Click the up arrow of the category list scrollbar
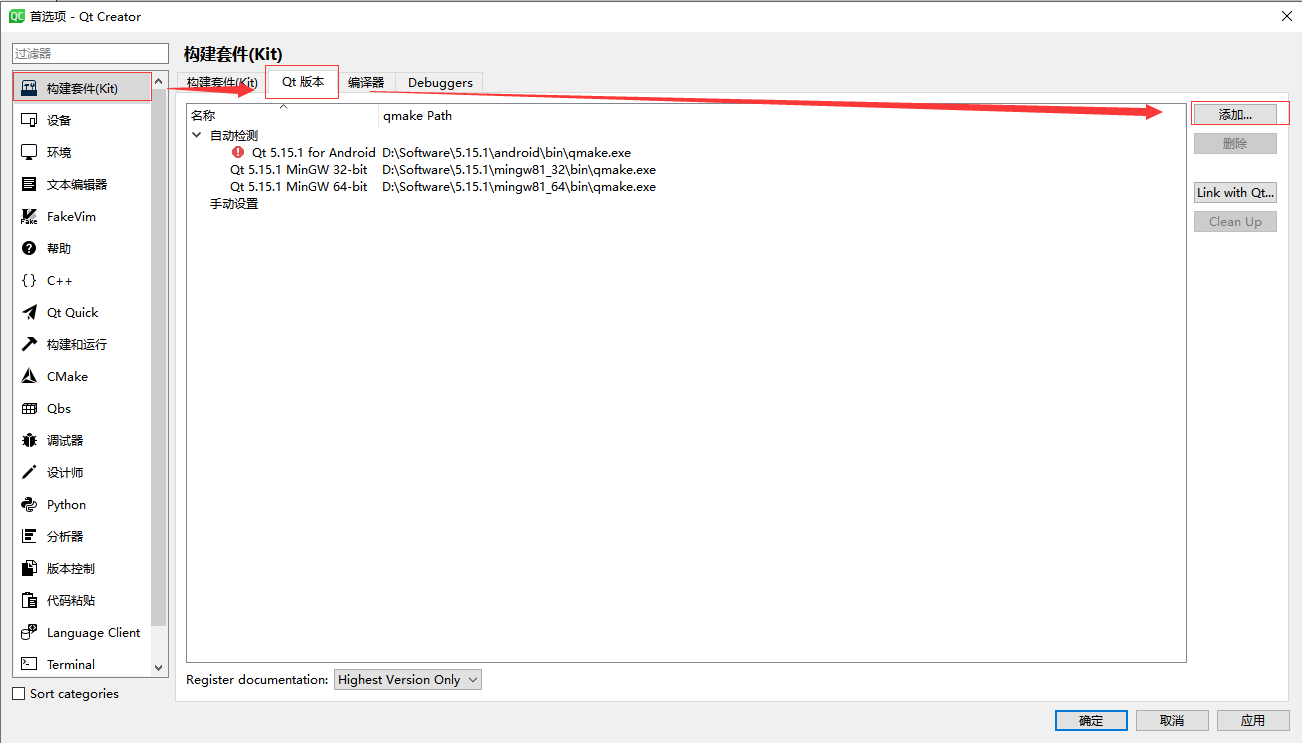 click(x=158, y=81)
